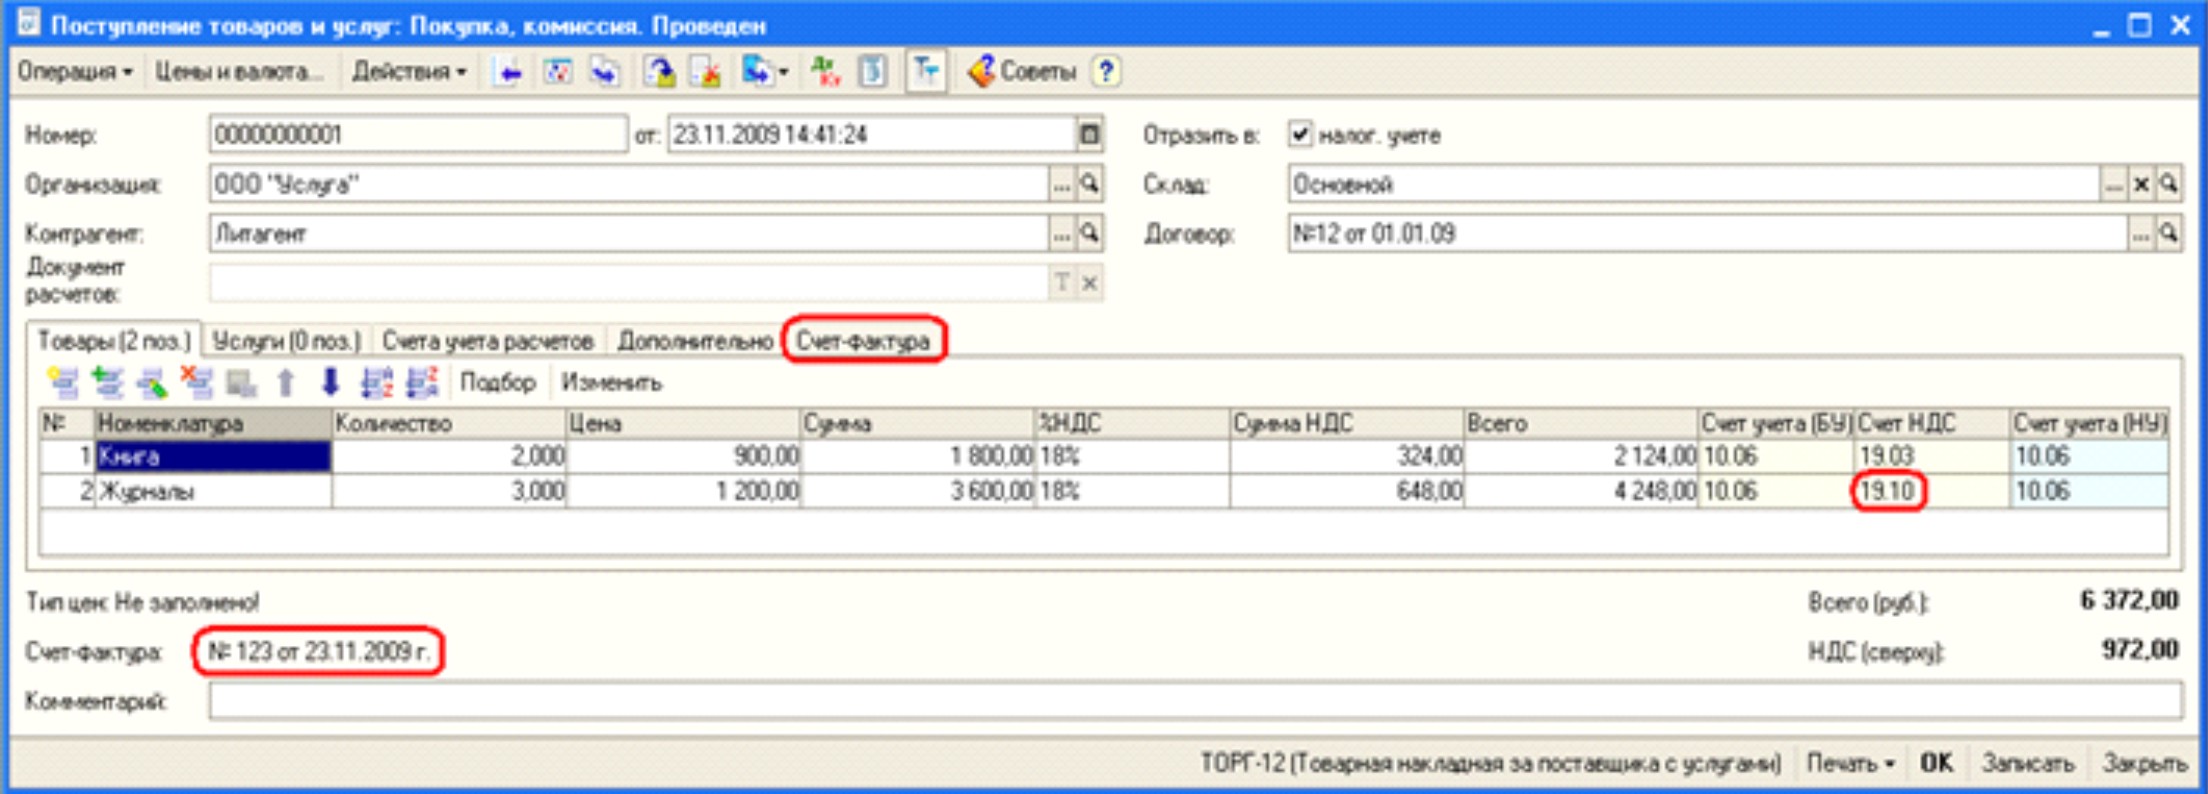Open the Действия menu
2208x794 pixels.
click(409, 72)
